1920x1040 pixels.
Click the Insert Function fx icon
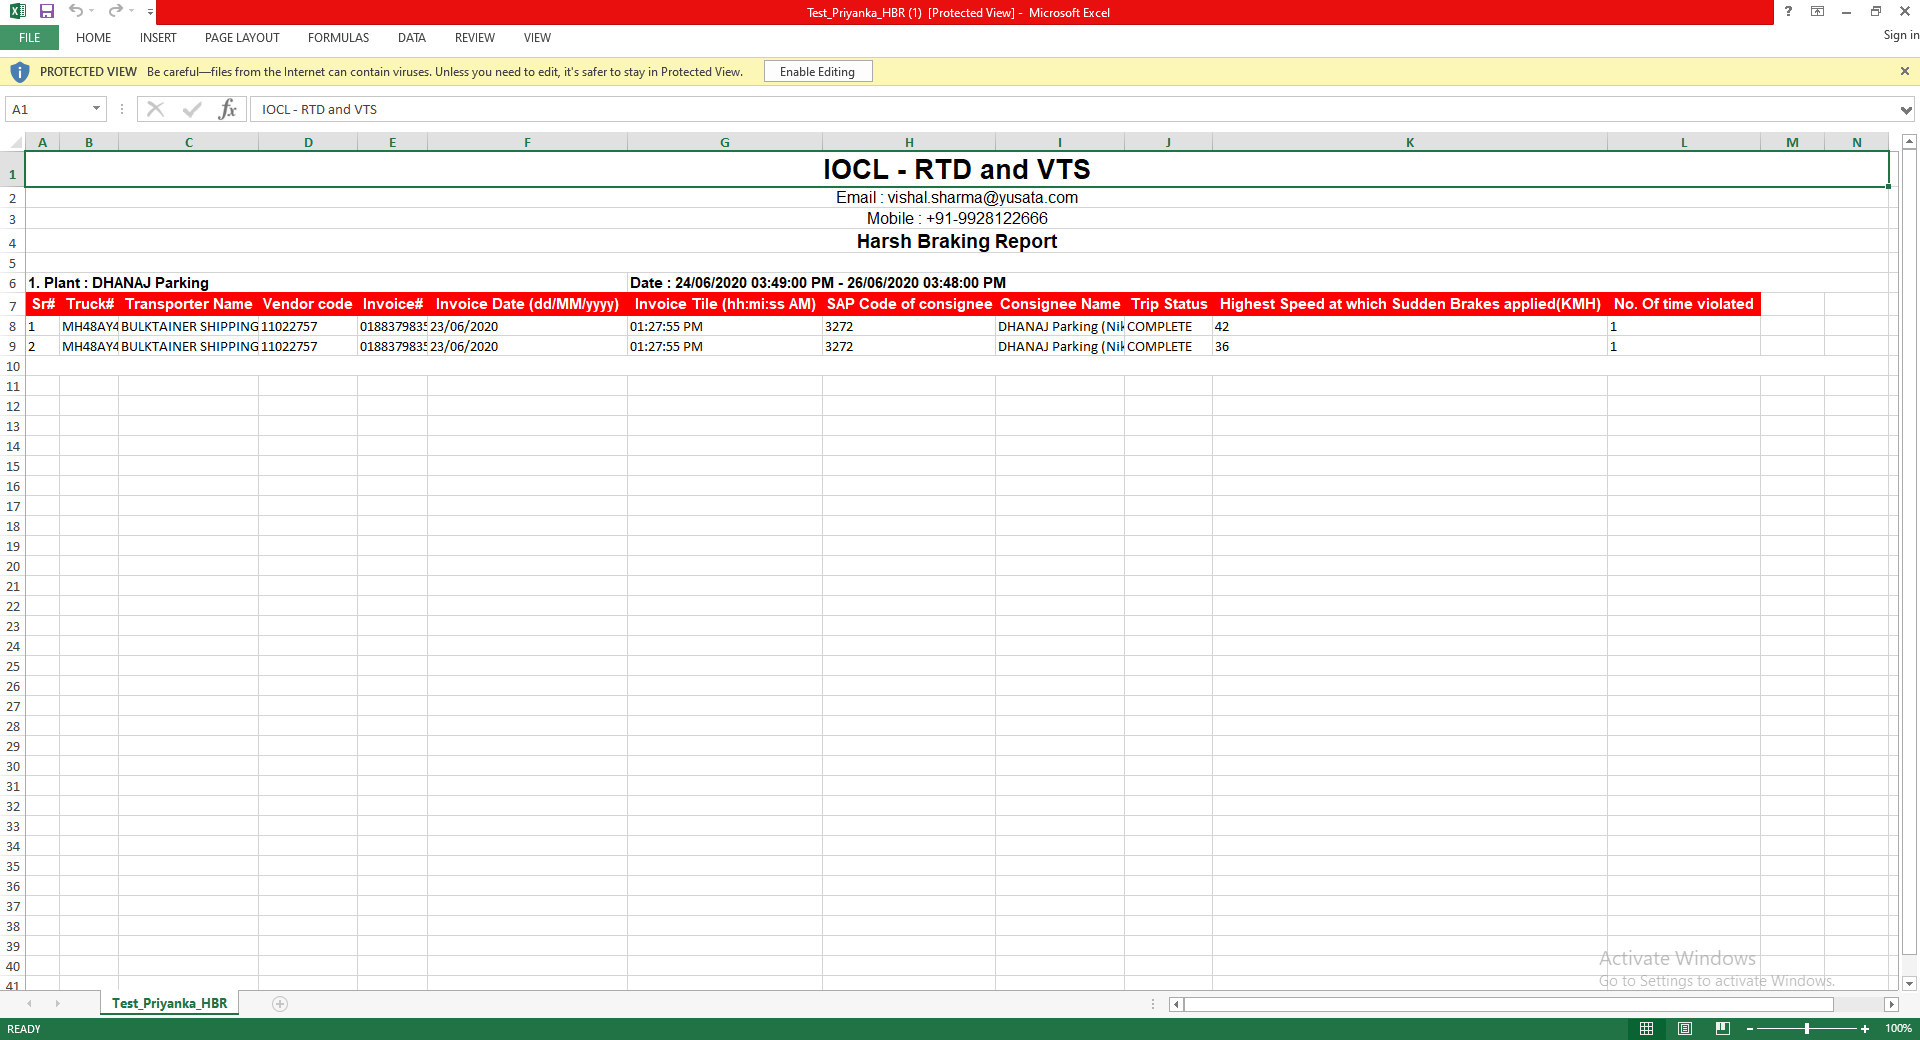(x=228, y=109)
